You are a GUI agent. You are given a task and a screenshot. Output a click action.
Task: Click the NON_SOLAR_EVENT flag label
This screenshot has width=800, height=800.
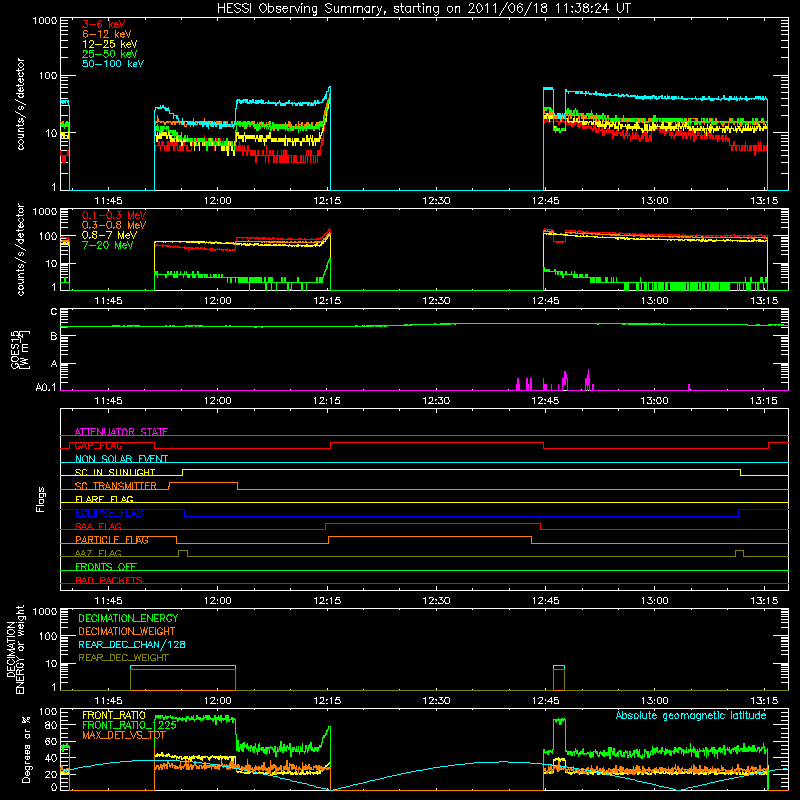coord(121,459)
